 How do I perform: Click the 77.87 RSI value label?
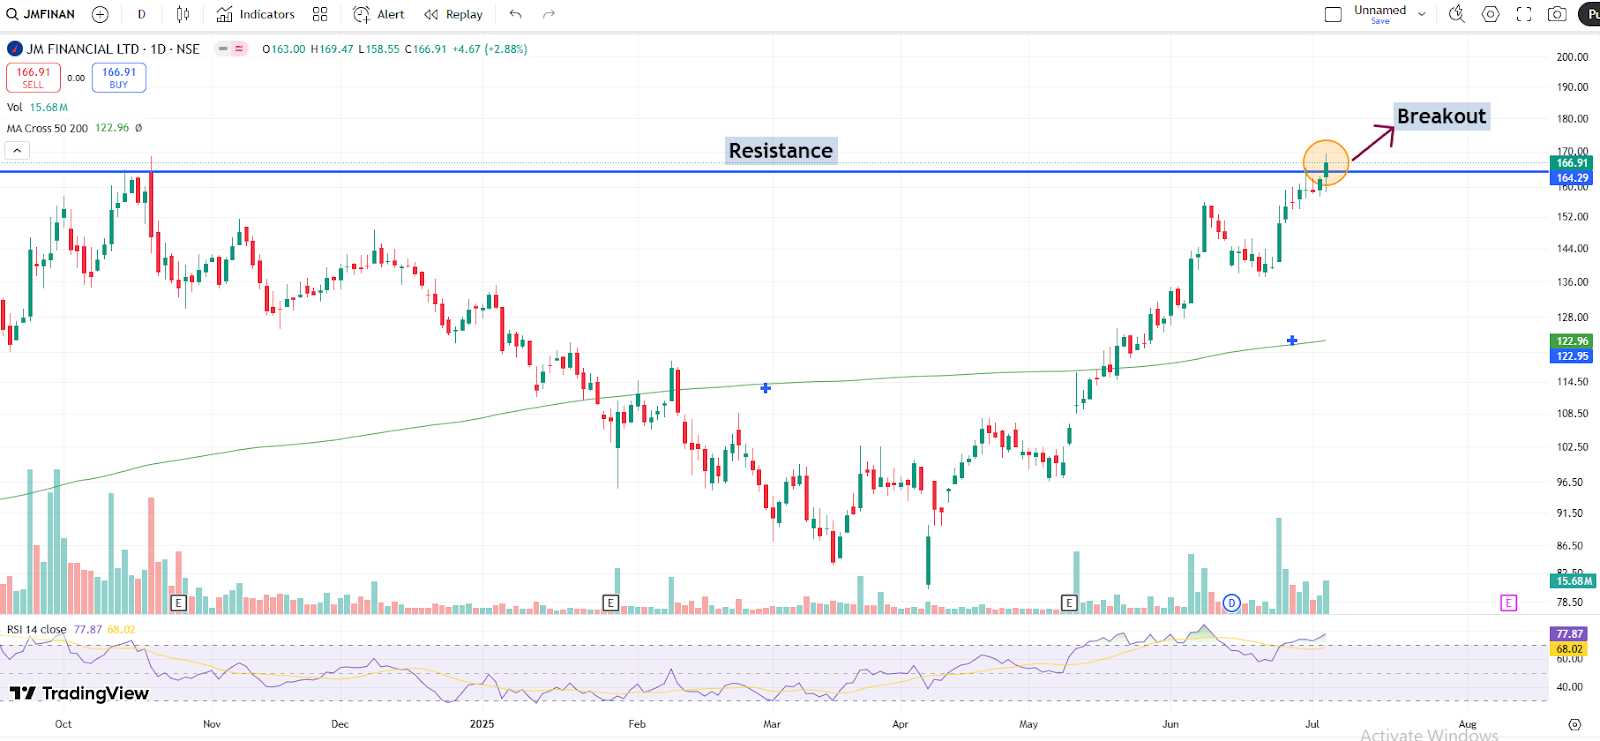(x=1569, y=634)
